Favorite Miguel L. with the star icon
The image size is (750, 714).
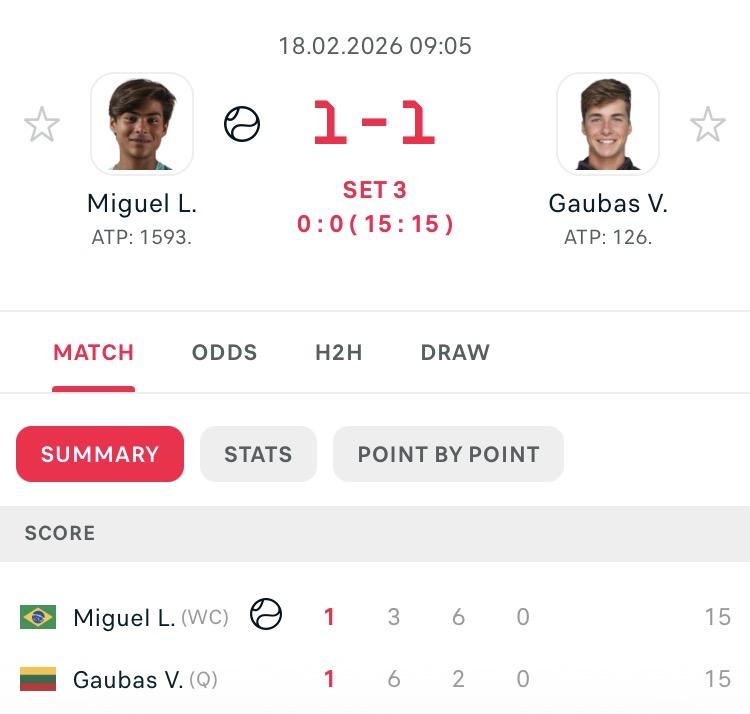(42, 125)
